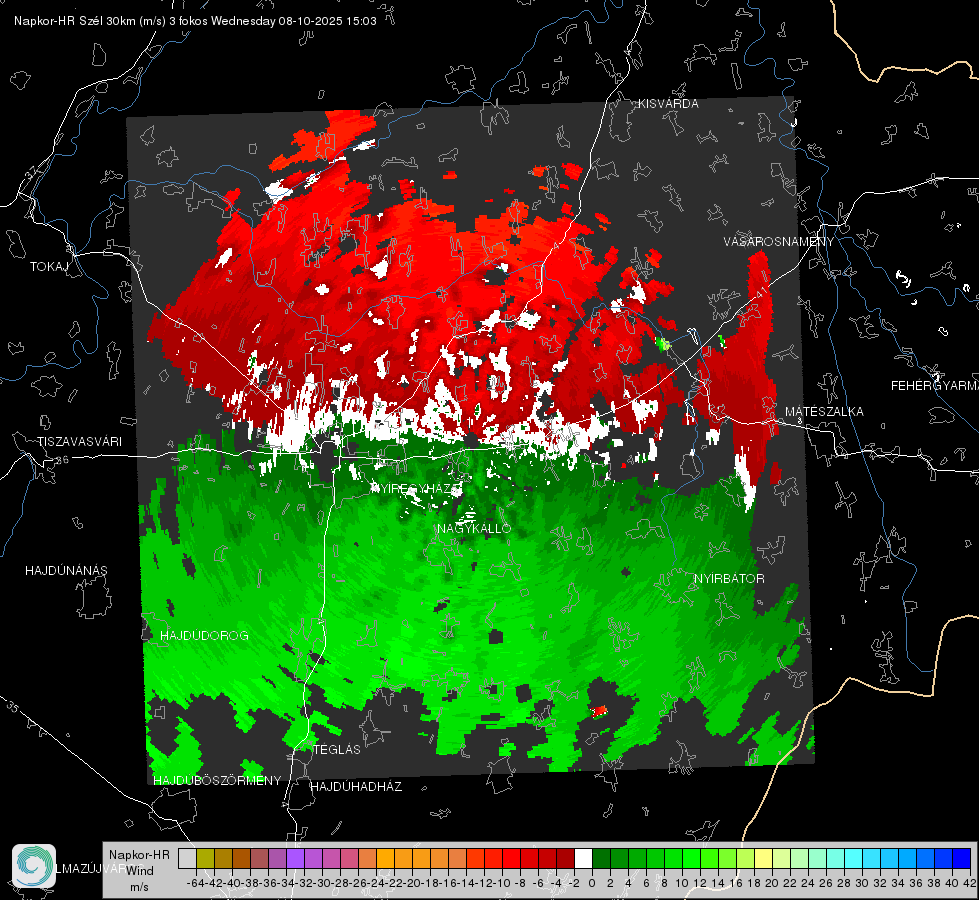979x900 pixels.
Task: Select the dark green 0-2 m/s legend swatch
Action: [x=601, y=859]
